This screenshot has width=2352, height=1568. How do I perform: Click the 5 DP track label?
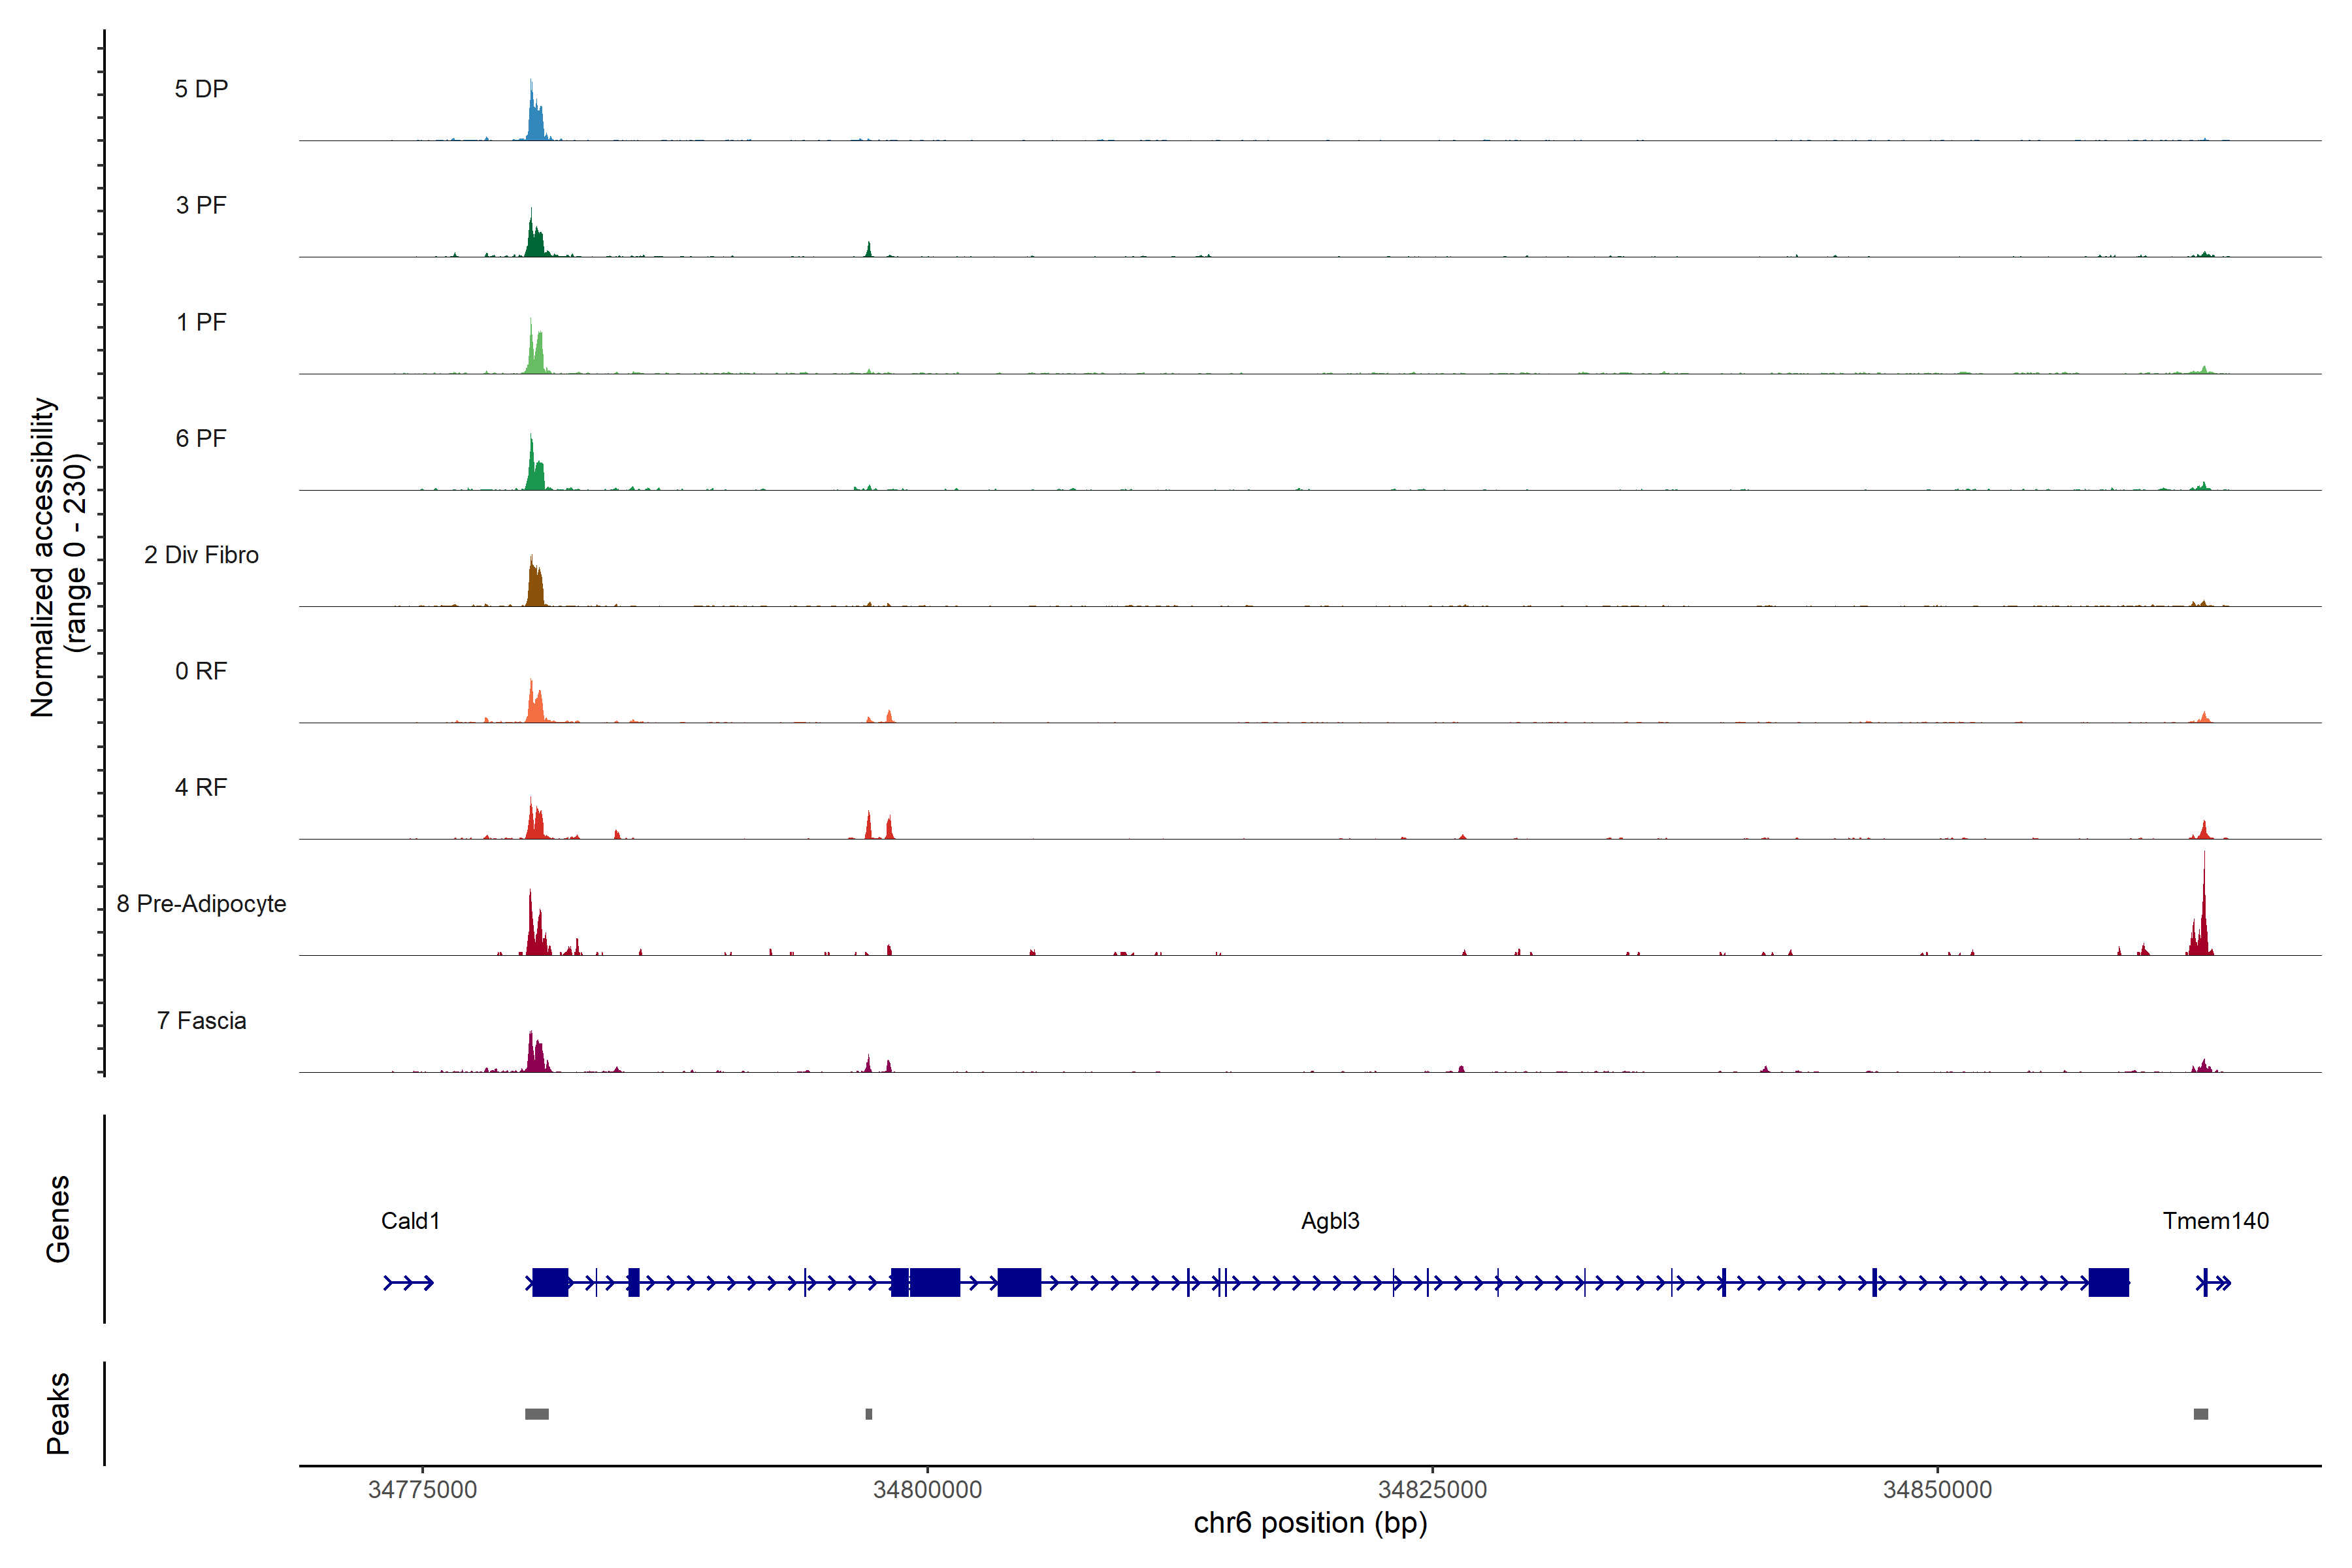pyautogui.click(x=201, y=89)
